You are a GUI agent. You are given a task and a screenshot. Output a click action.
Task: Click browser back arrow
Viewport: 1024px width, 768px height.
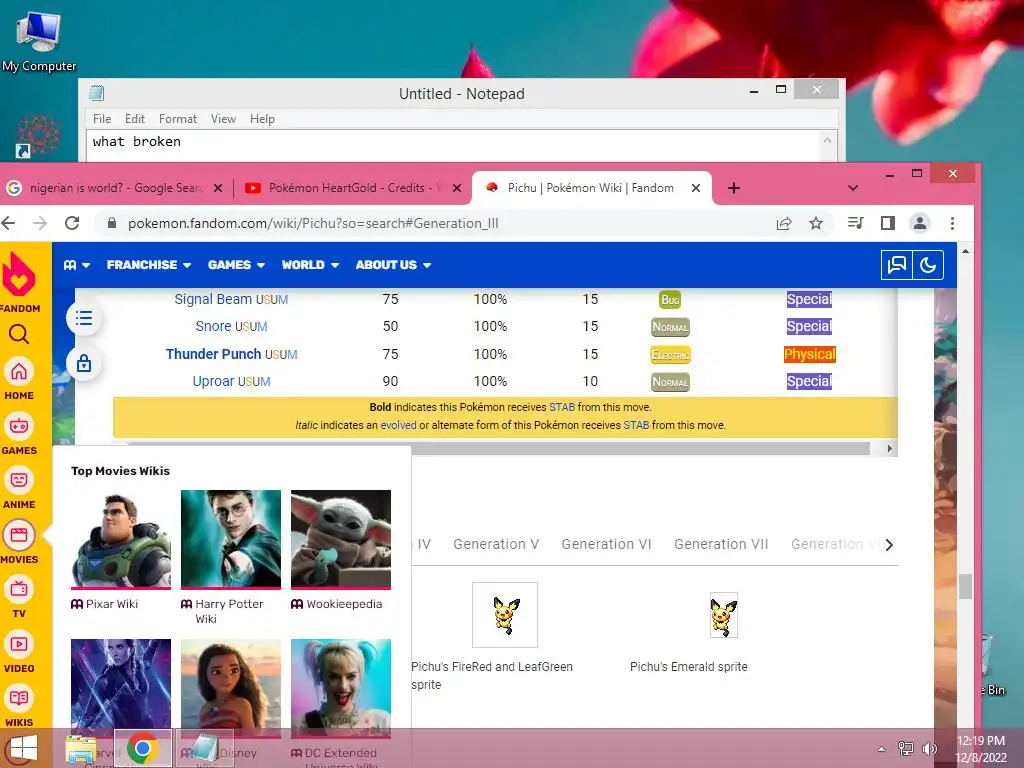tap(8, 223)
